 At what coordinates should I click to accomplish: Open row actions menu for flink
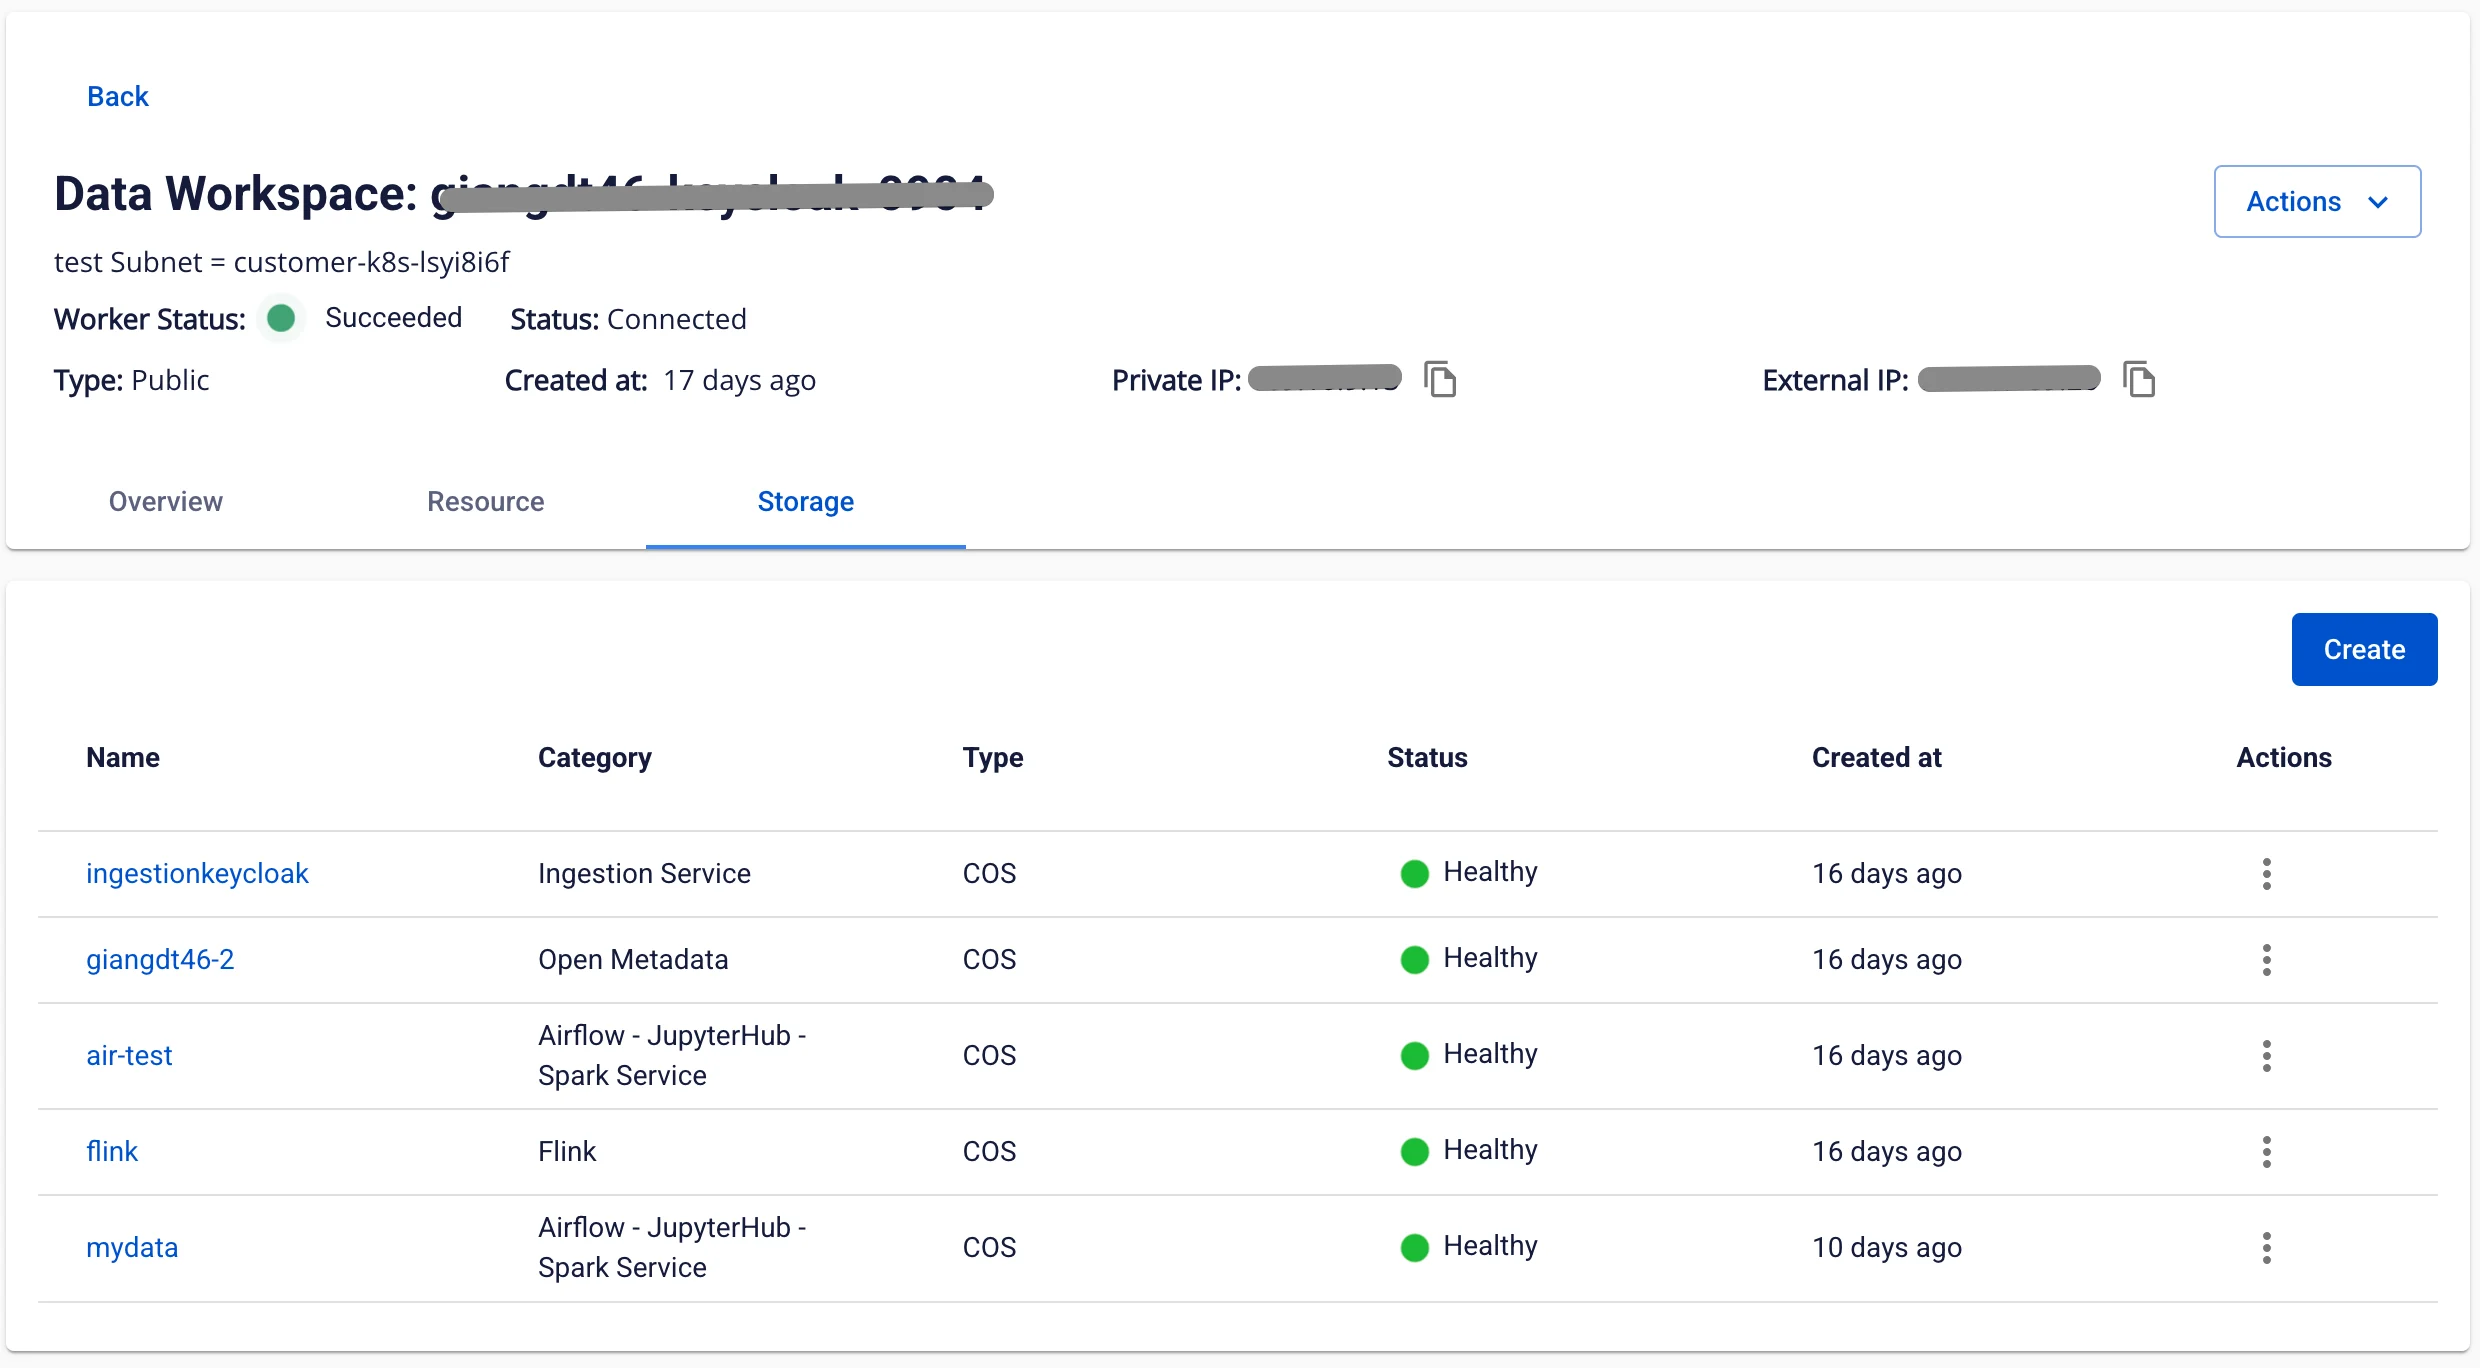[x=2267, y=1152]
